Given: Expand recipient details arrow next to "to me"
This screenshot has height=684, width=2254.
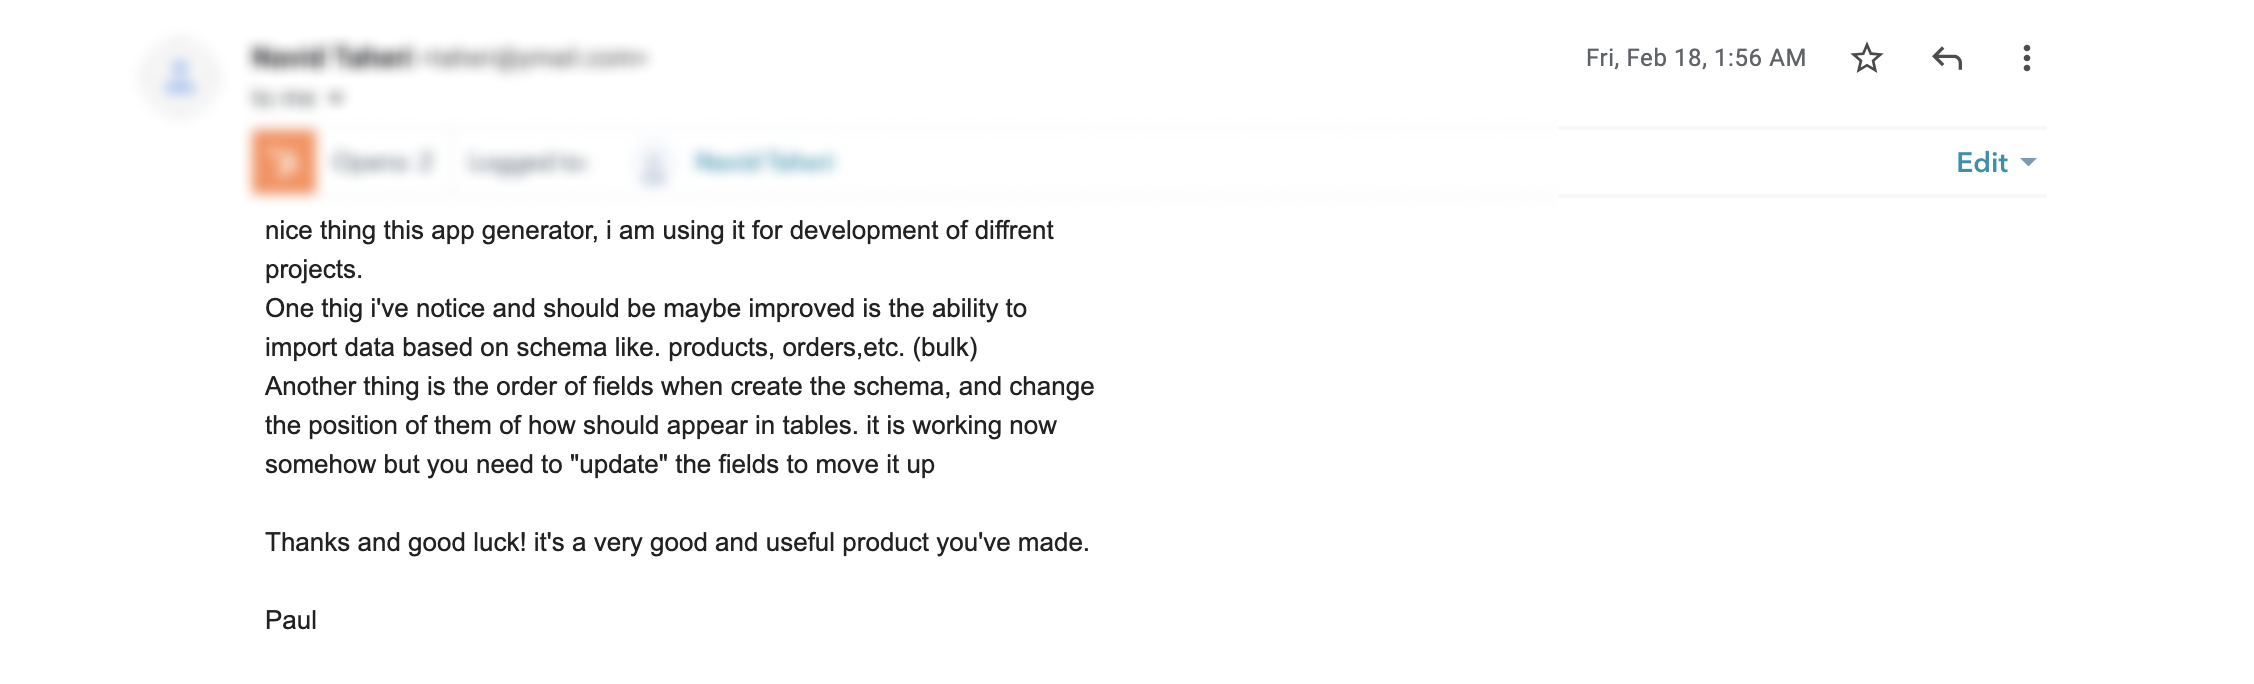Looking at the screenshot, I should [336, 98].
